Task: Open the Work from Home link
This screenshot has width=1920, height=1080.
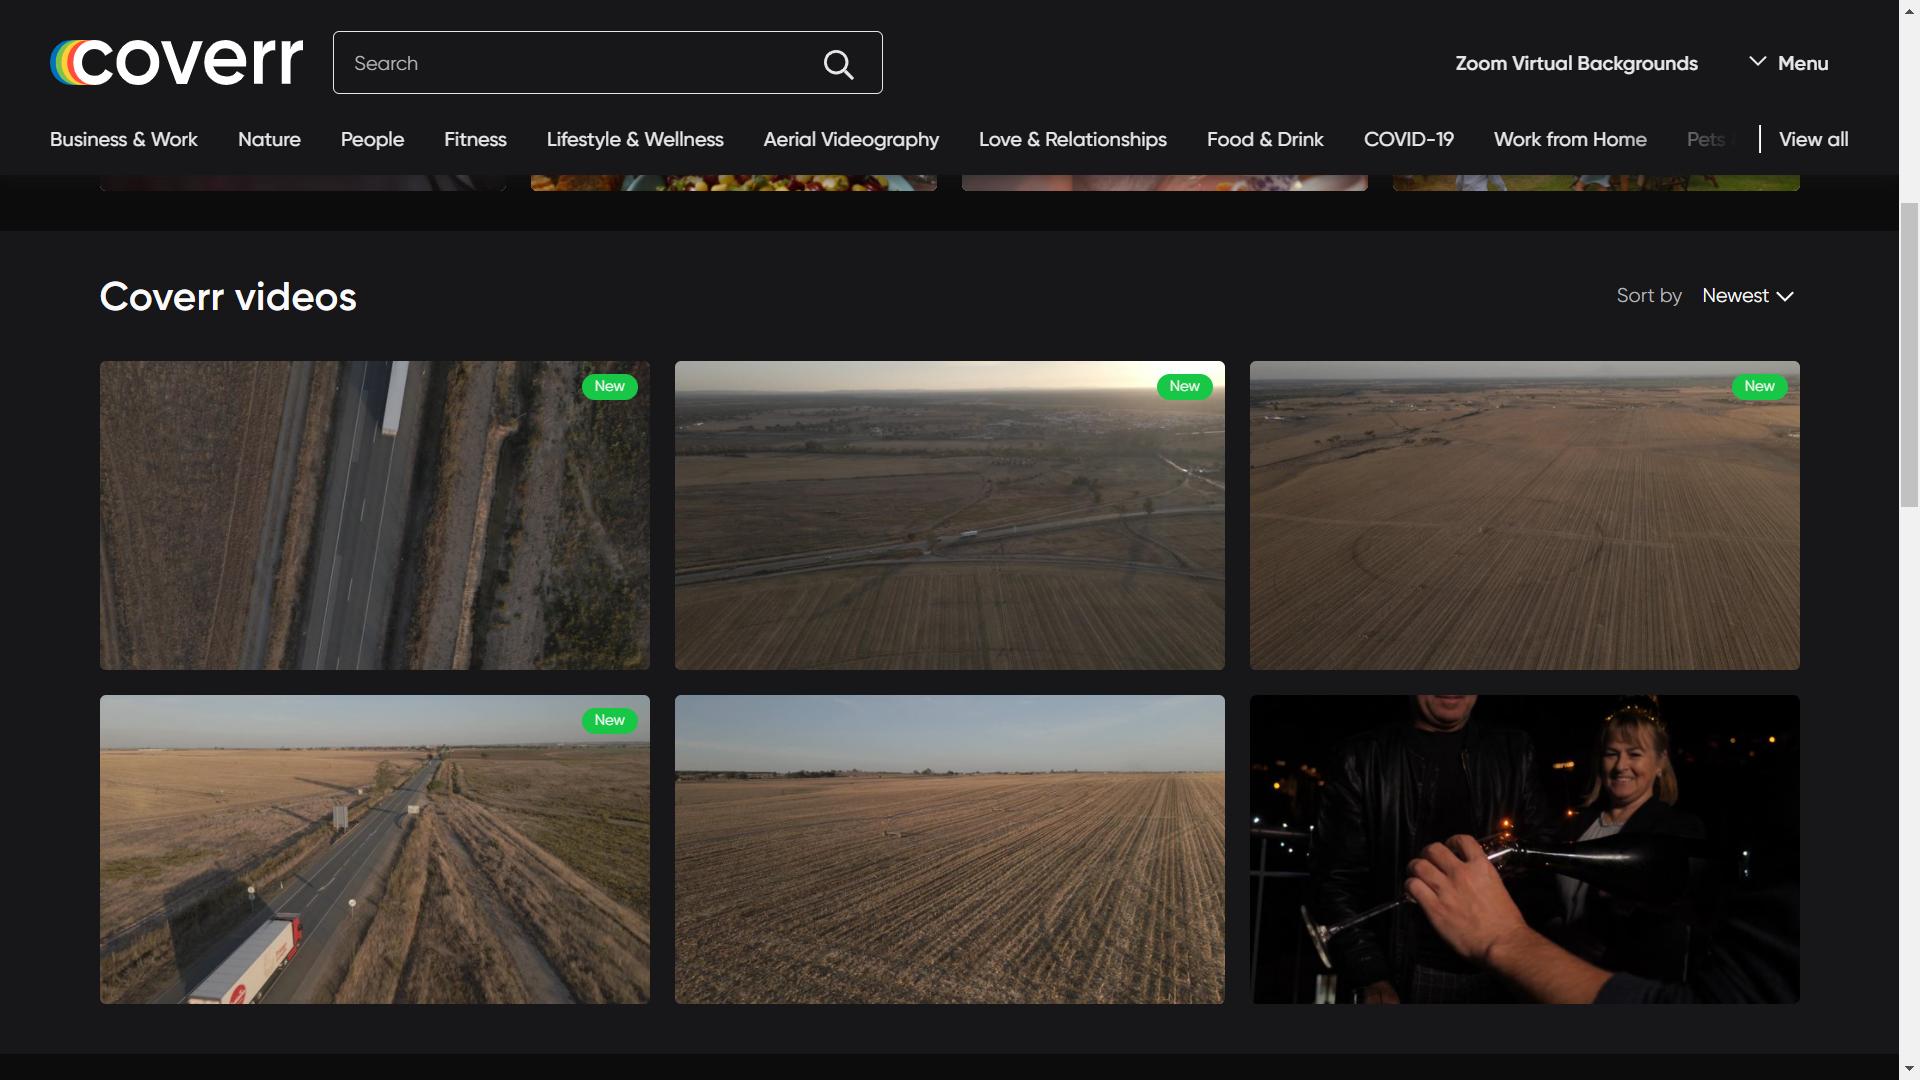Action: point(1570,139)
